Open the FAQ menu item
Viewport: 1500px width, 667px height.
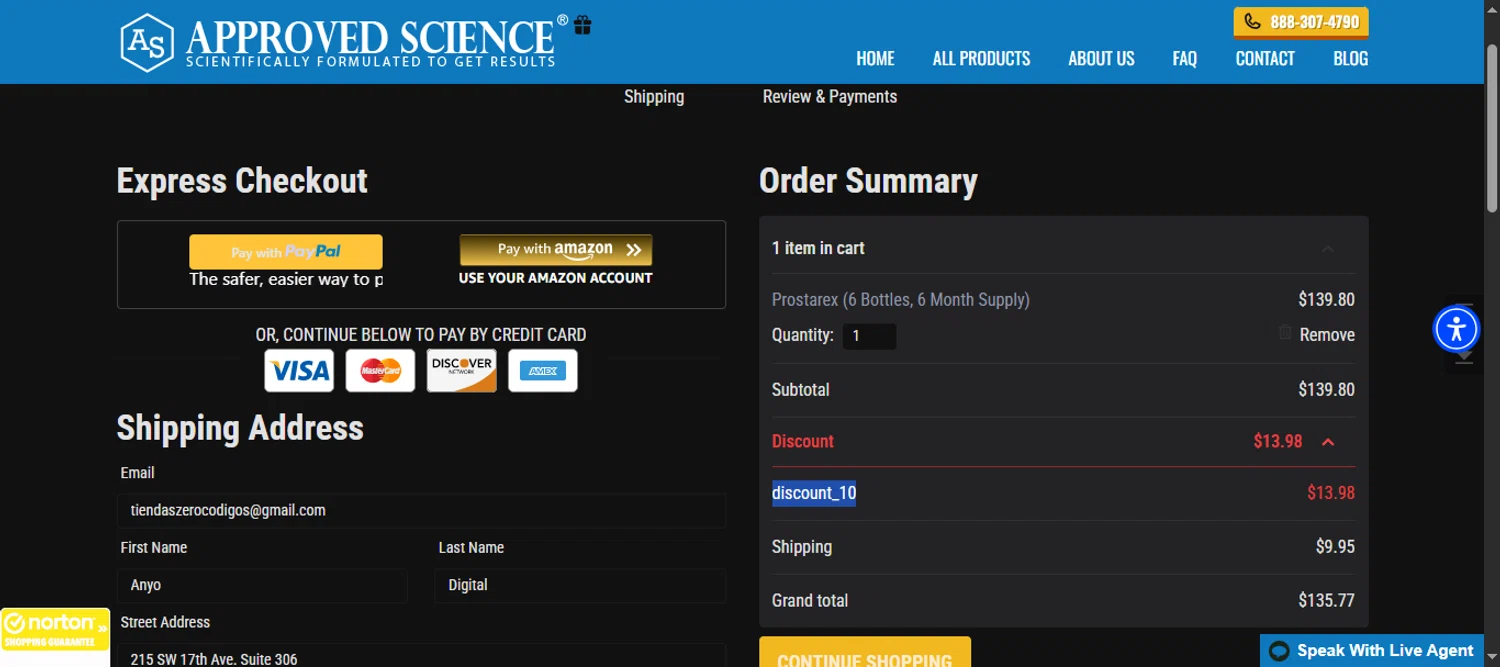point(1185,58)
